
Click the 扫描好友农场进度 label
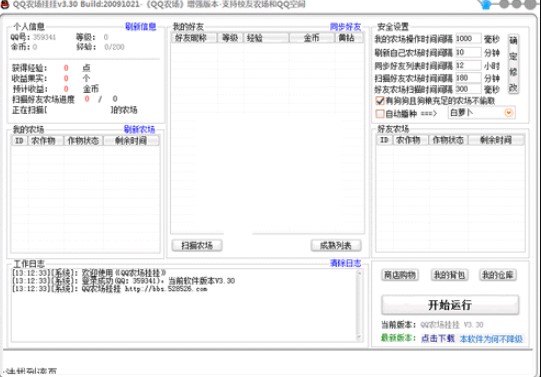click(x=43, y=100)
